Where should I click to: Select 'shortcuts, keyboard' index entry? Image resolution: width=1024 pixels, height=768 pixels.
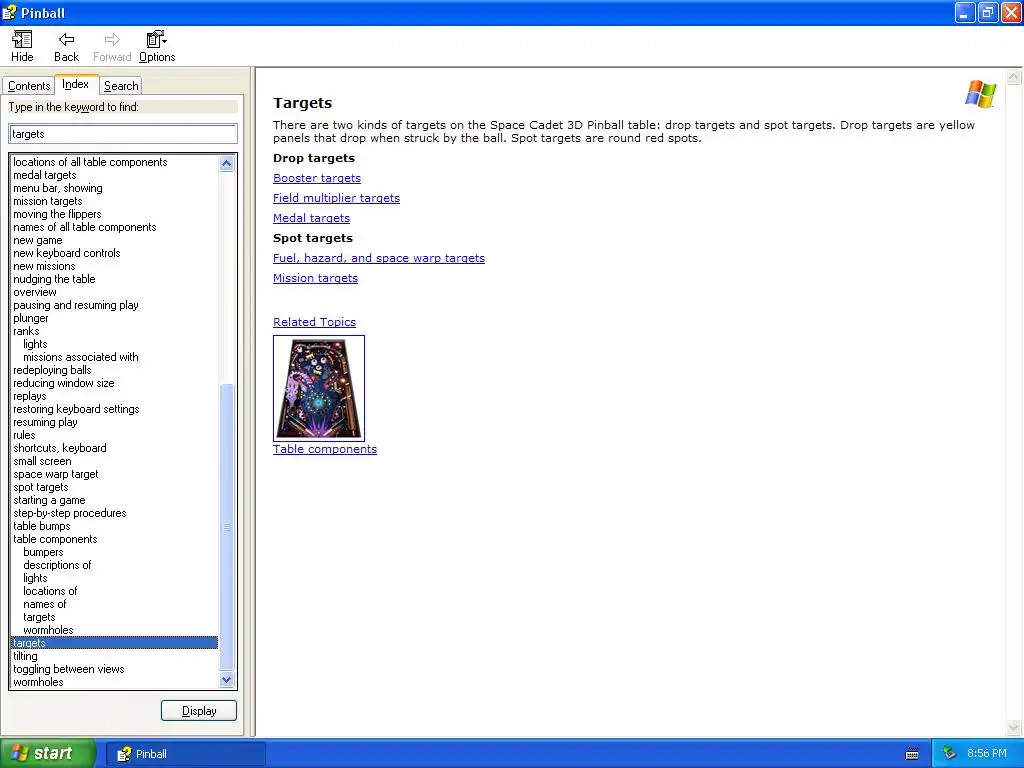pos(59,448)
